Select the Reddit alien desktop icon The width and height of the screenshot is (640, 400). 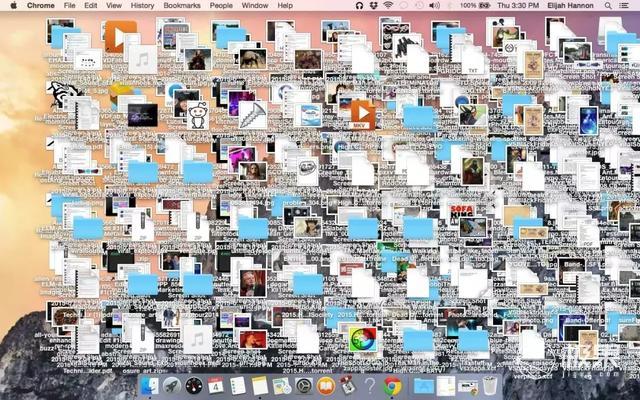coord(198,115)
